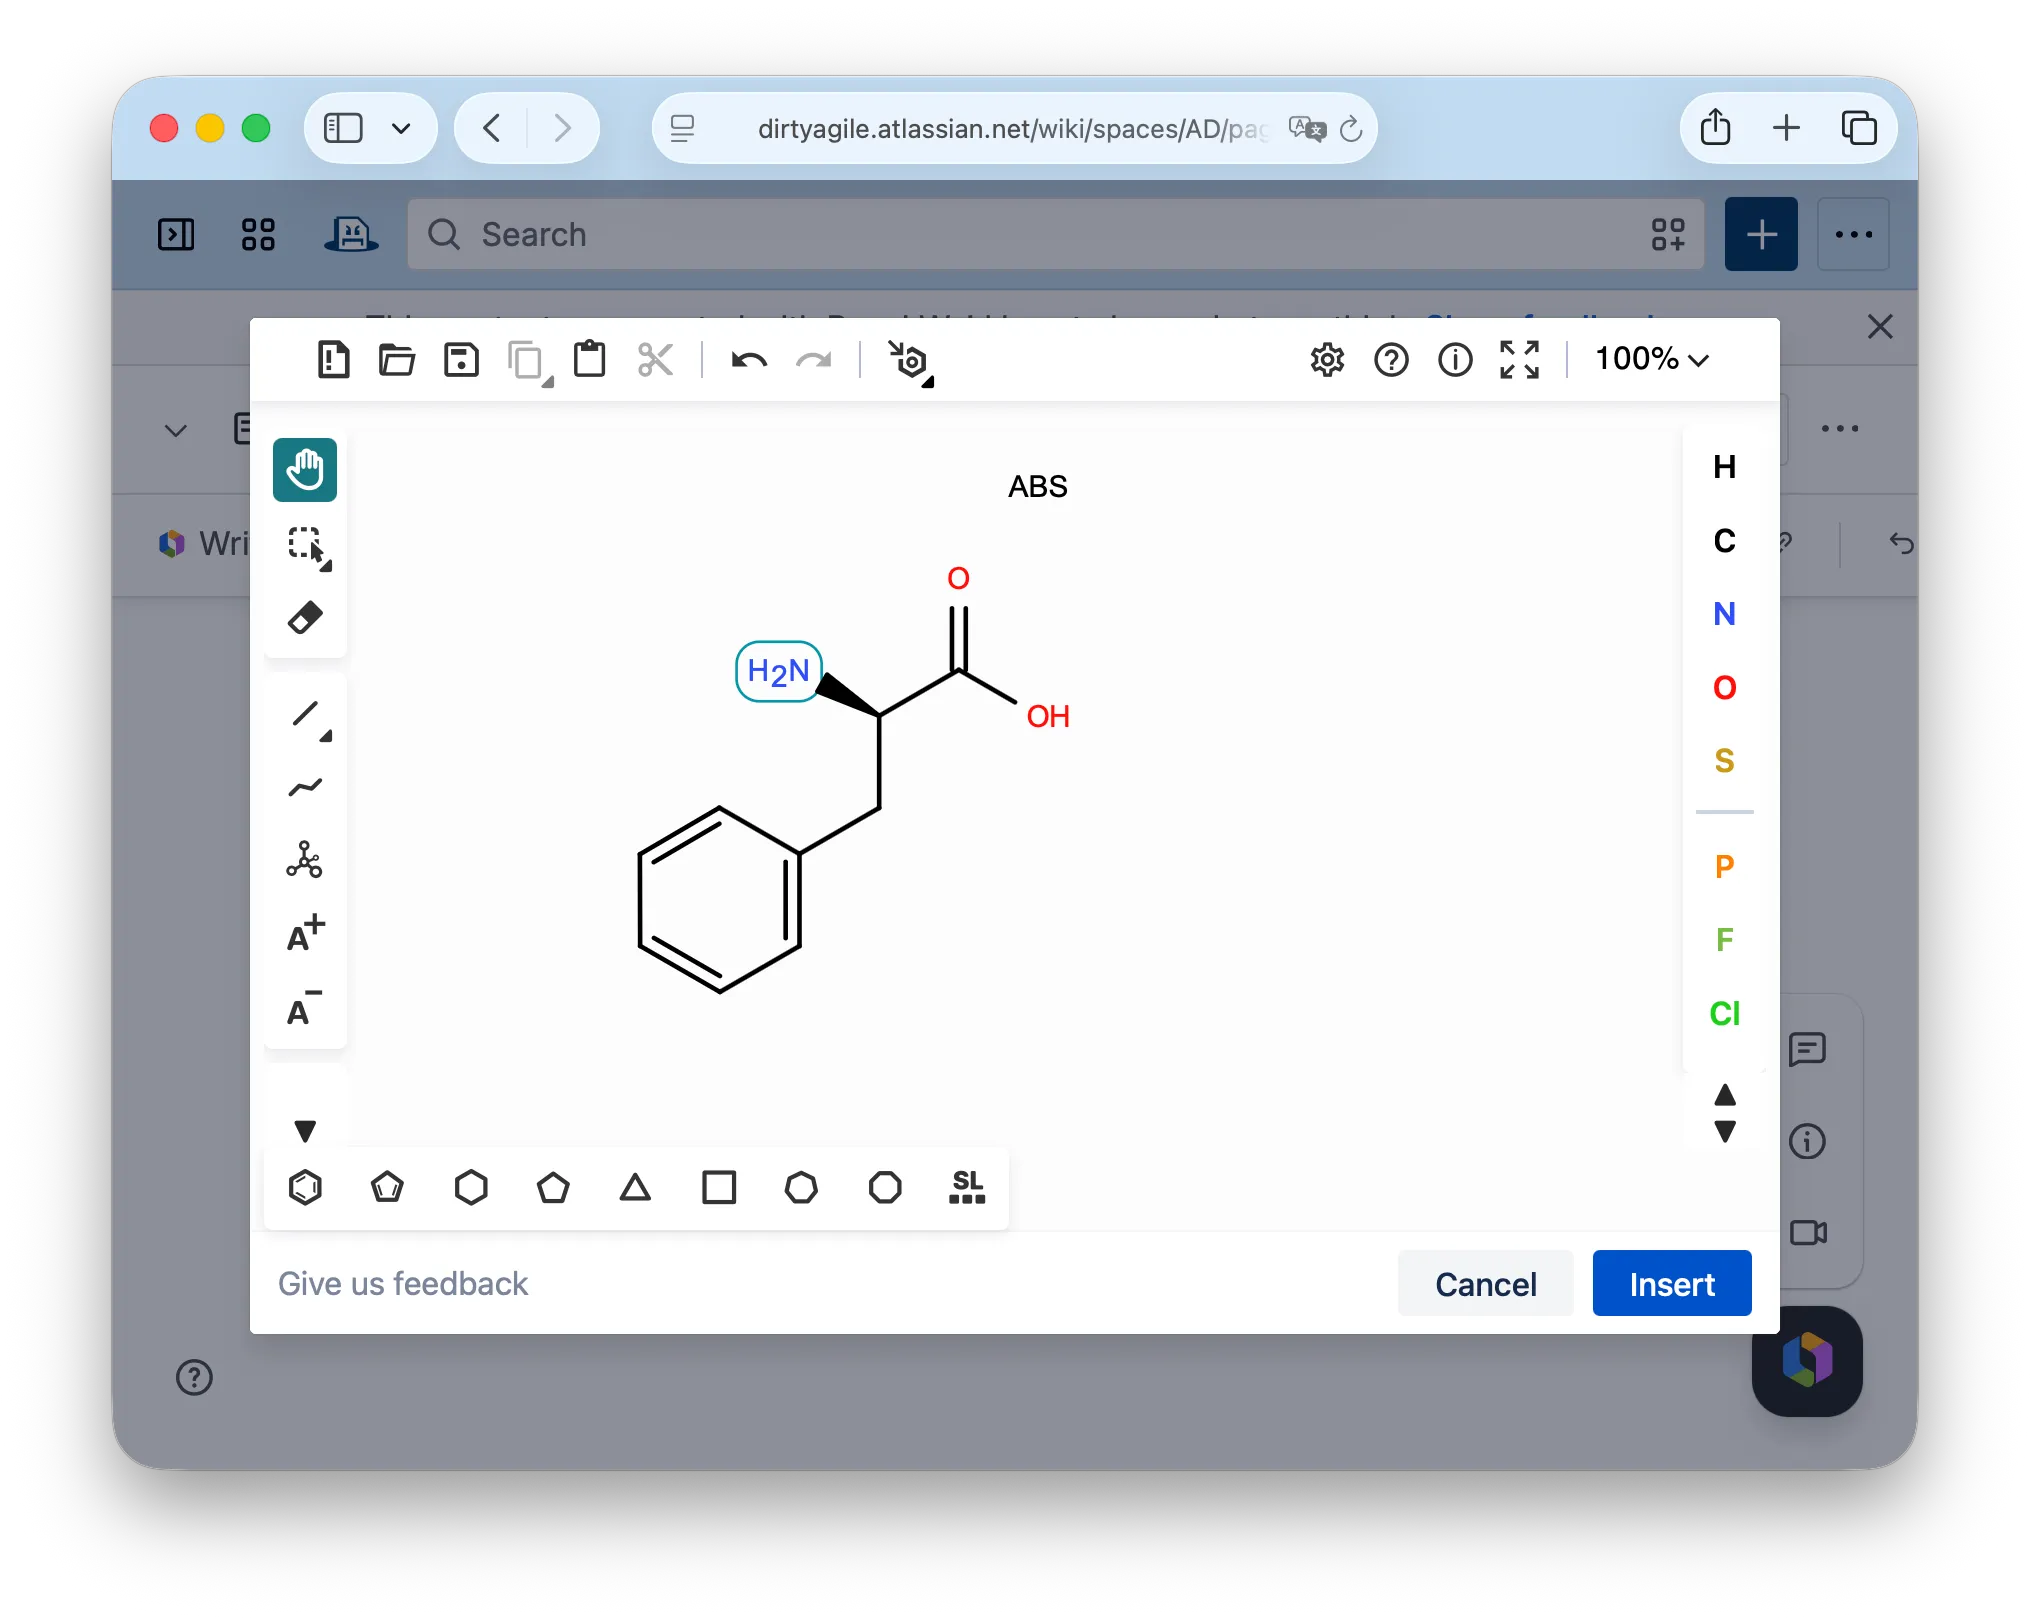The height and width of the screenshot is (1618, 2030).
Task: Clear canvas with the new document icon
Action: coord(333,359)
